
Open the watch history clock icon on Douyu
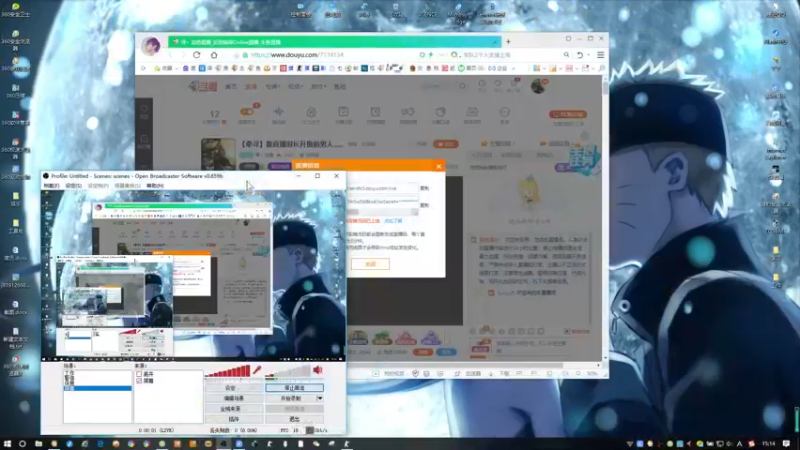482,85
